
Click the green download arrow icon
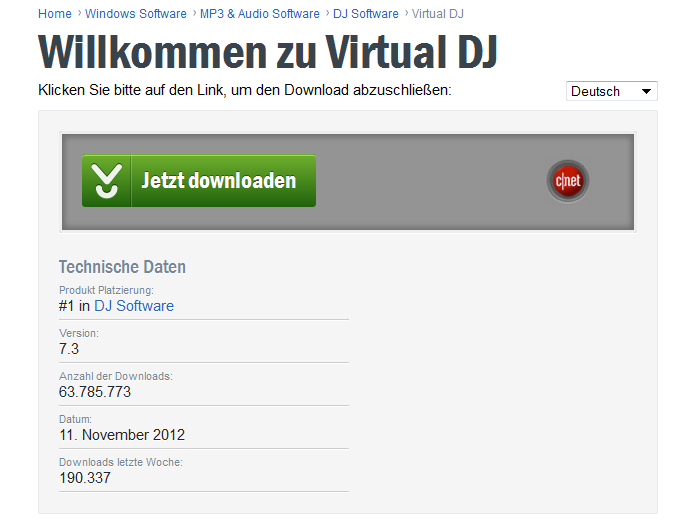pyautogui.click(x=106, y=181)
